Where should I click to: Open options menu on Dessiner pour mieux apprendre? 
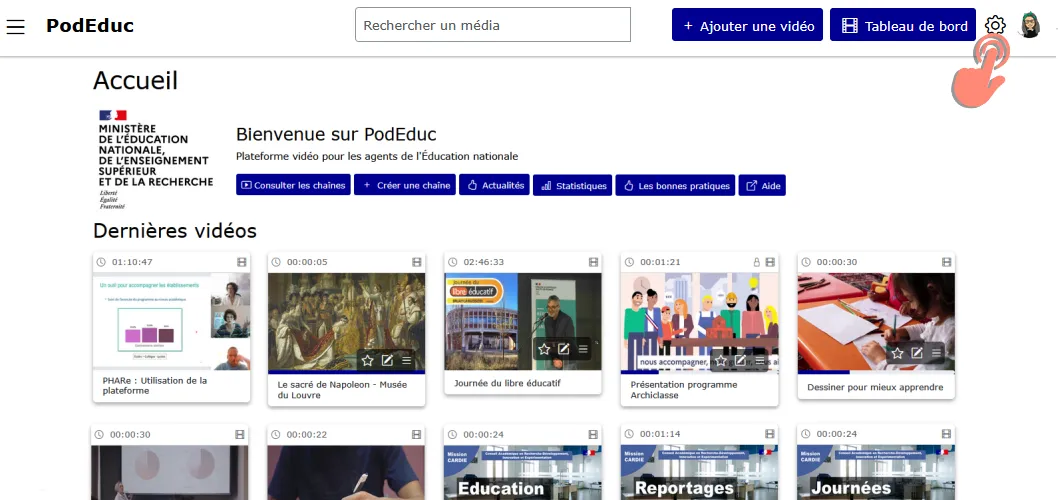click(937, 353)
